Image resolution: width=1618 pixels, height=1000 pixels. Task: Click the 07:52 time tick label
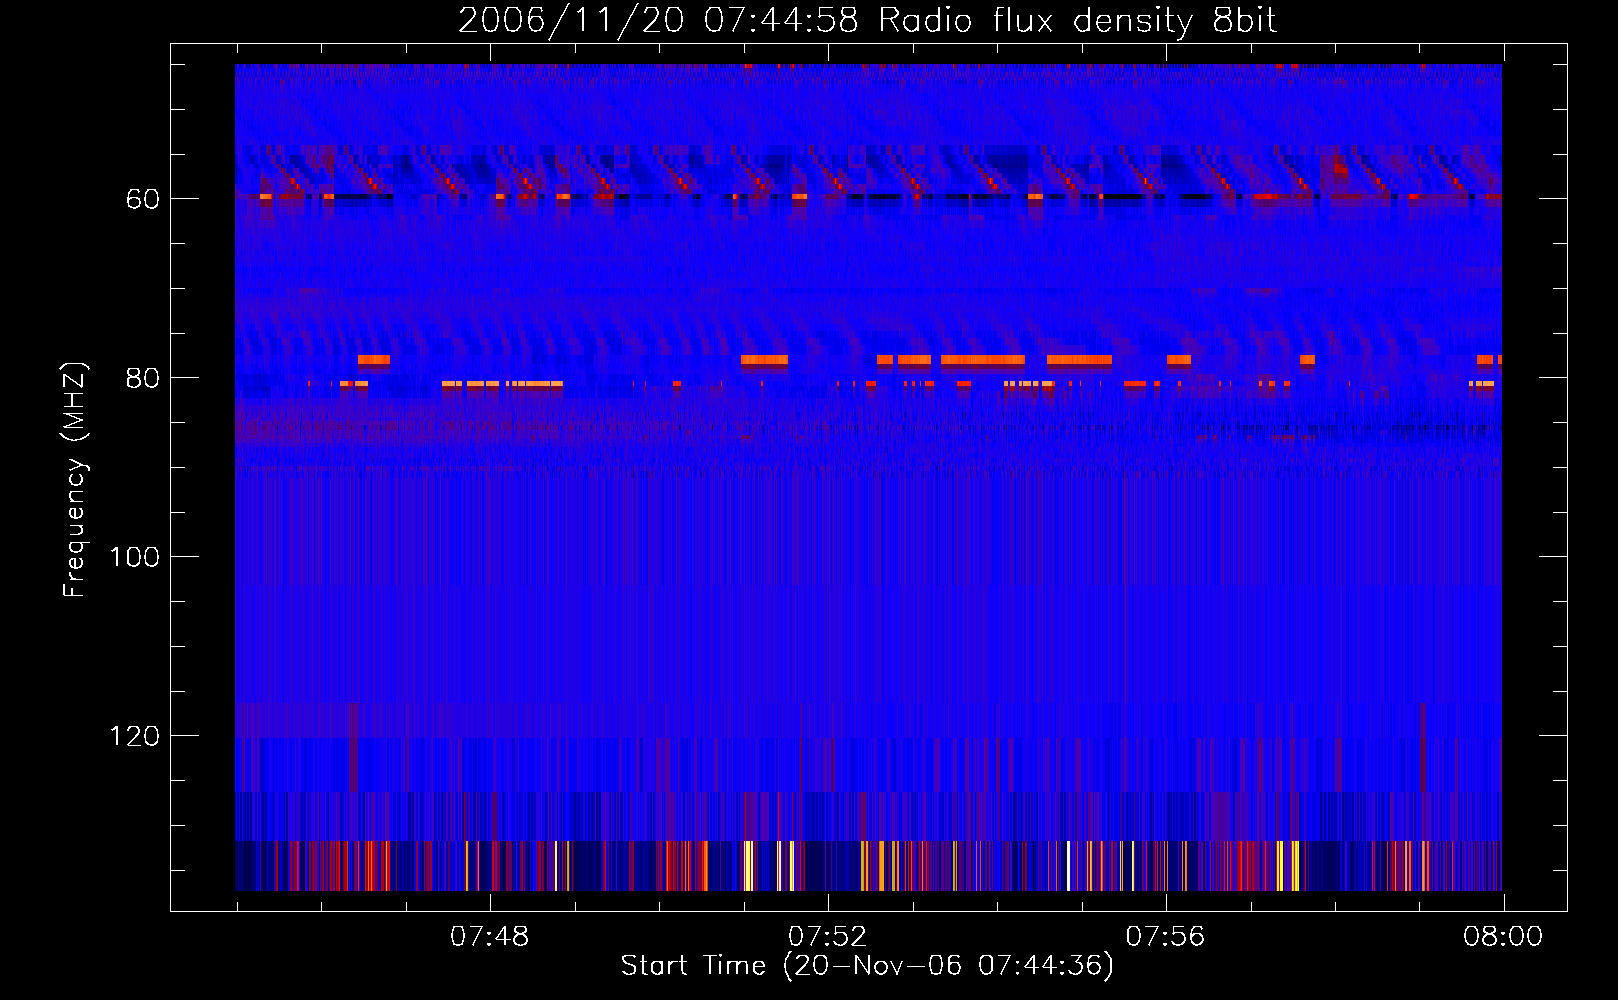(x=827, y=937)
